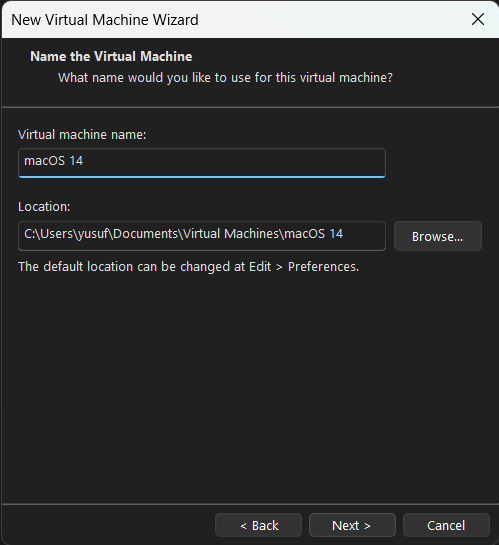Place cursor on 'macOS 14' in name field
The height and width of the screenshot is (545, 499).
point(53,161)
